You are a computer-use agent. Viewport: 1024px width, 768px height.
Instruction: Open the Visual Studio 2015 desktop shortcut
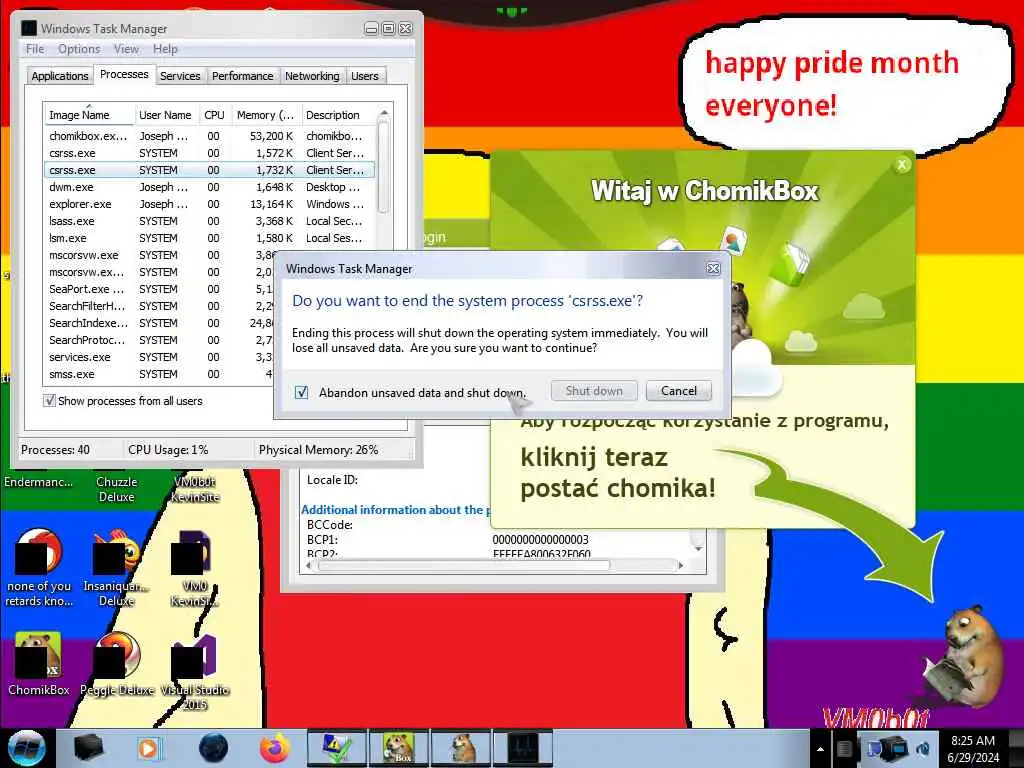[x=194, y=671]
